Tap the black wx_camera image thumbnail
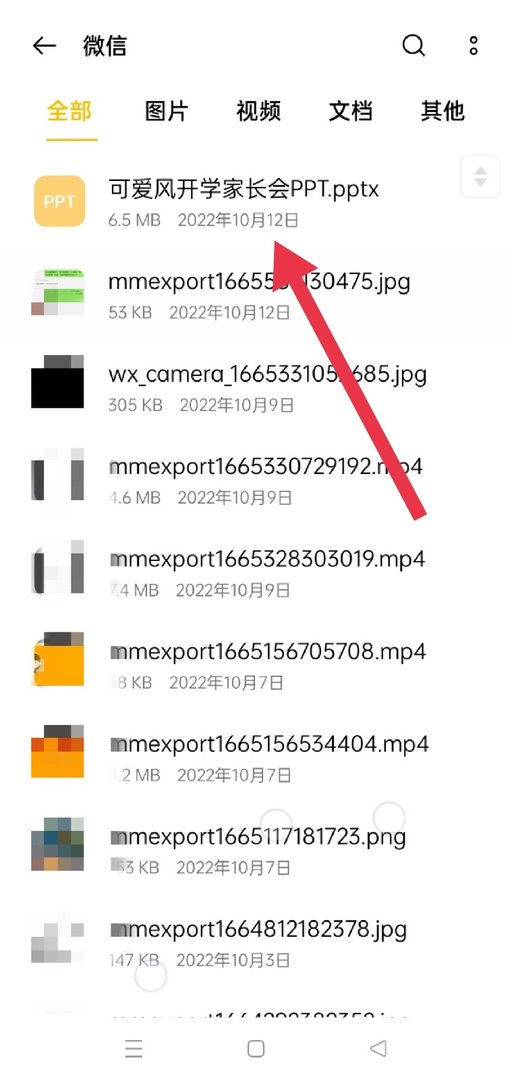 [58, 382]
